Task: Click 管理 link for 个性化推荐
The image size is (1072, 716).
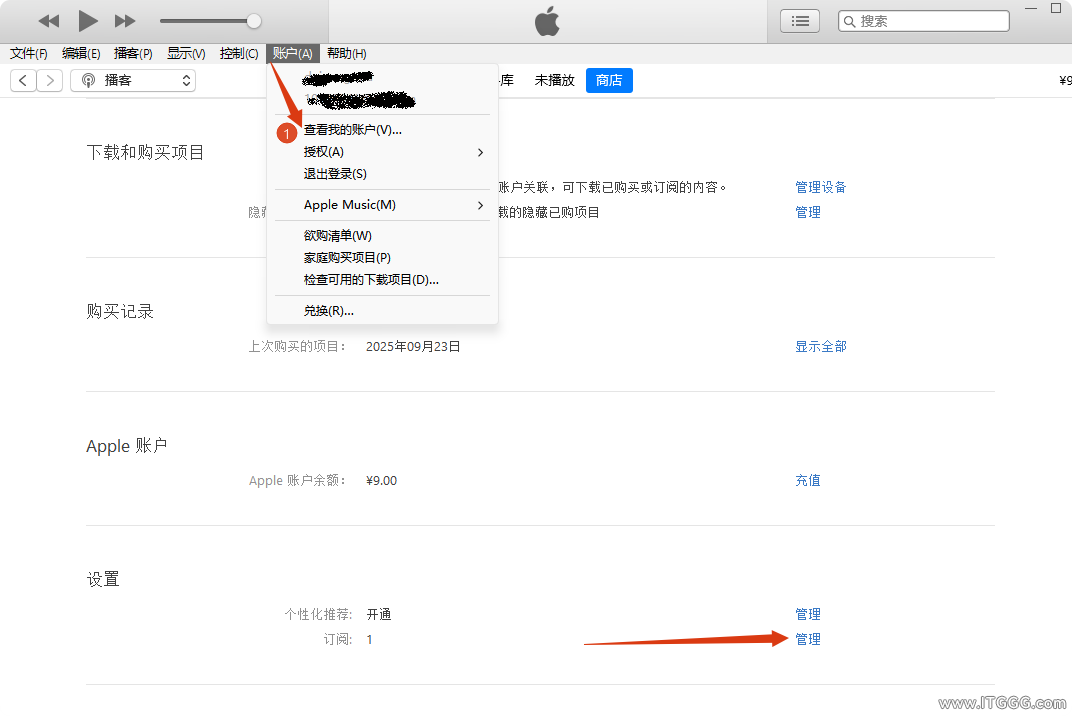Action: tap(807, 615)
